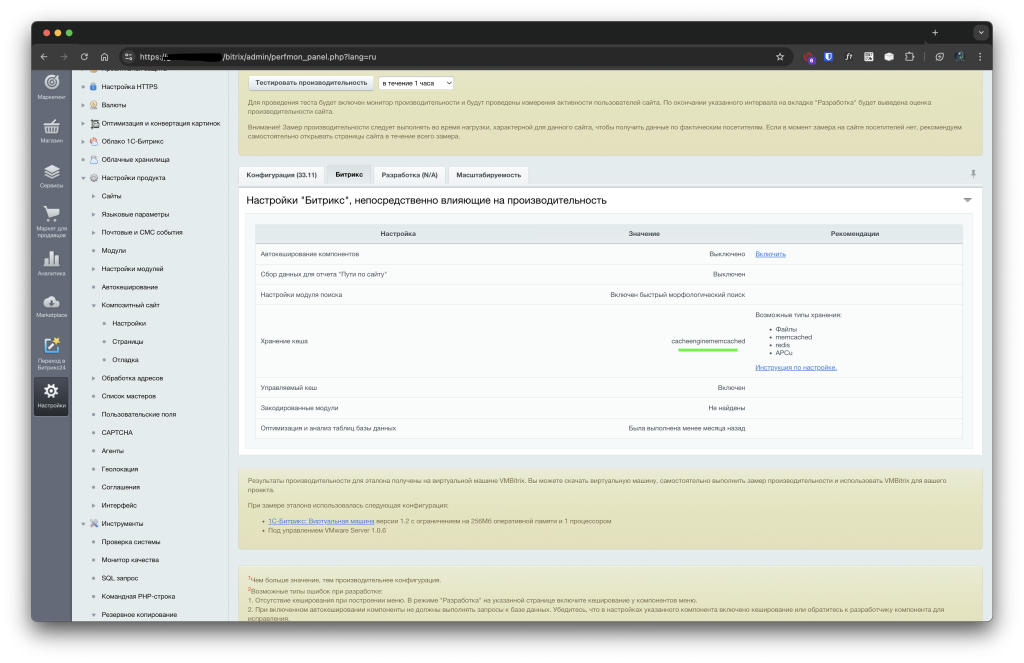
Task: Pin the tab panel with pin icon
Action: [x=973, y=174]
